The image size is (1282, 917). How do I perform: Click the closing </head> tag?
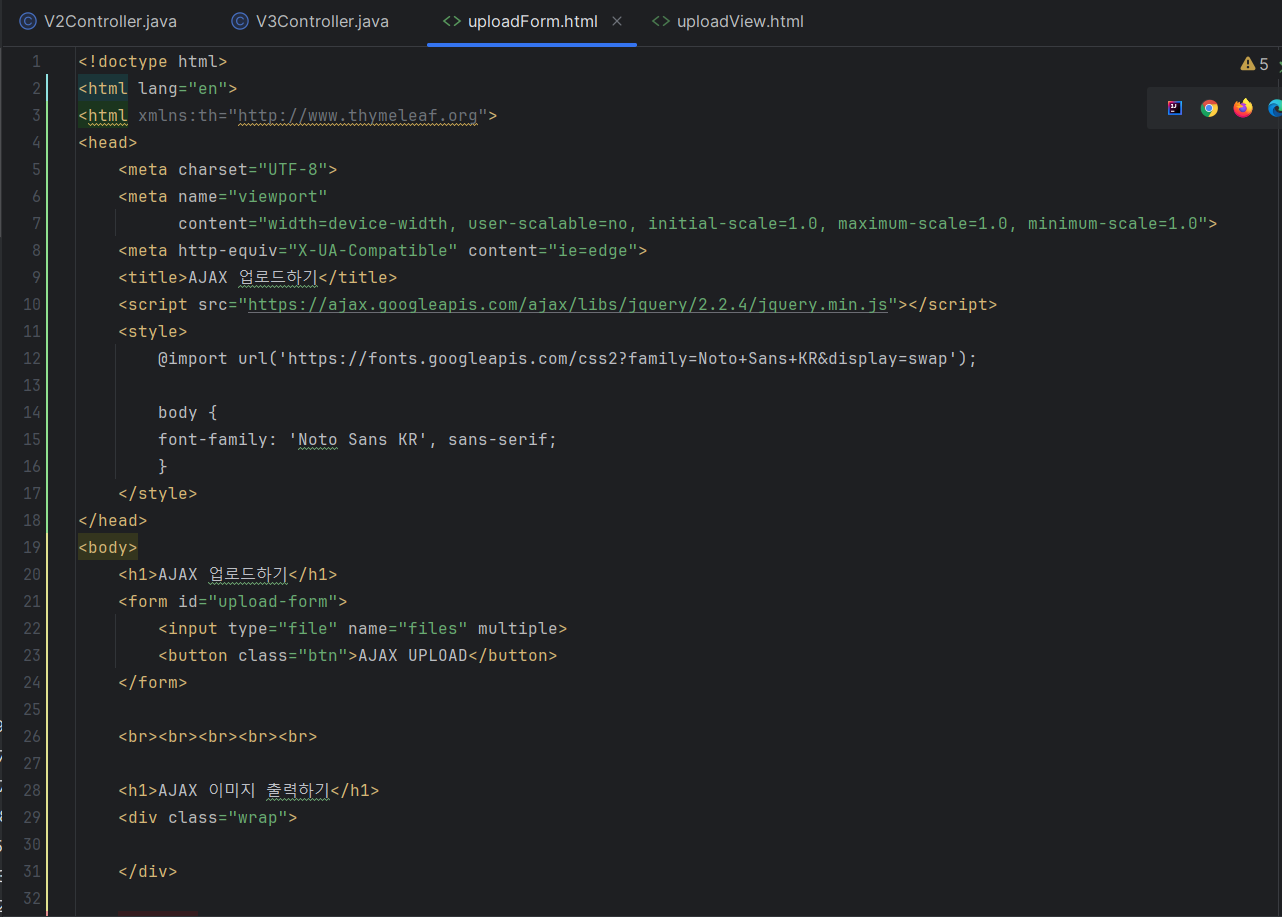(x=113, y=521)
